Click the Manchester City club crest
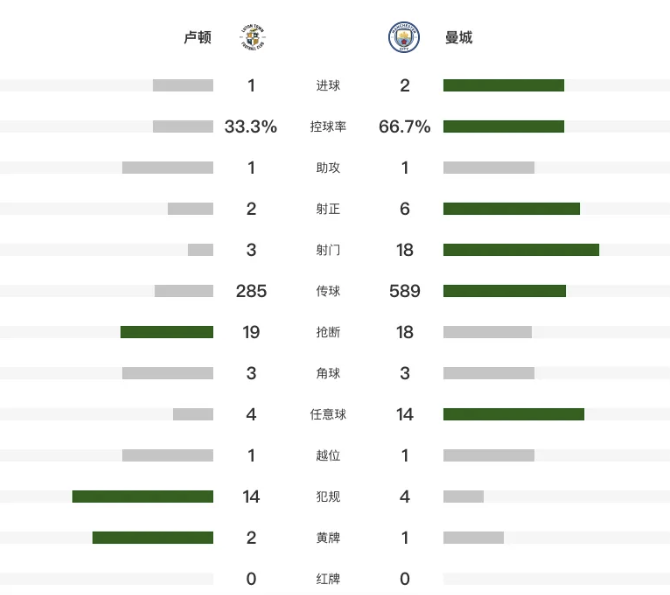This screenshot has width=670, height=595. (x=404, y=38)
